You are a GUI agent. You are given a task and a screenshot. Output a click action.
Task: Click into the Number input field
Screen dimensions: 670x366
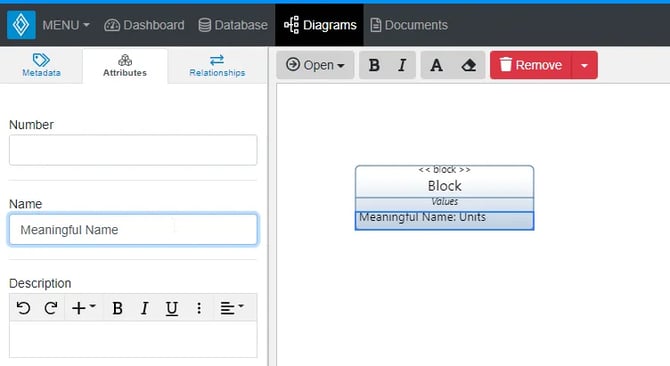tap(133, 150)
